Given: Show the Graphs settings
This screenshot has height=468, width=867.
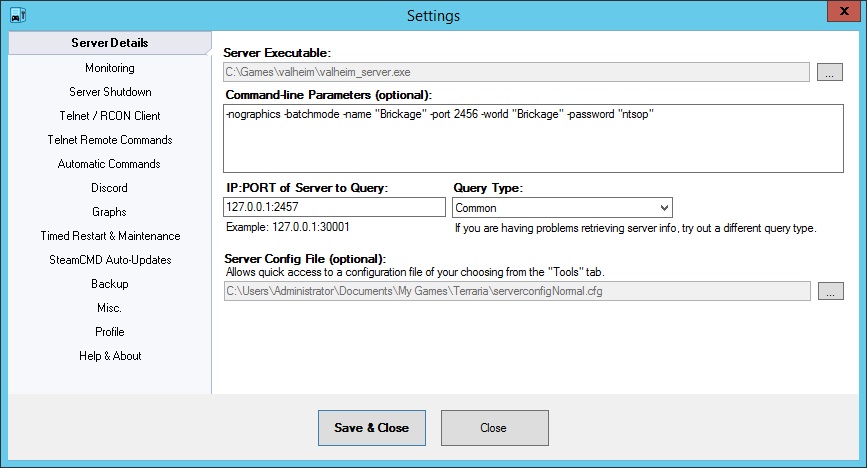Looking at the screenshot, I should [110, 212].
